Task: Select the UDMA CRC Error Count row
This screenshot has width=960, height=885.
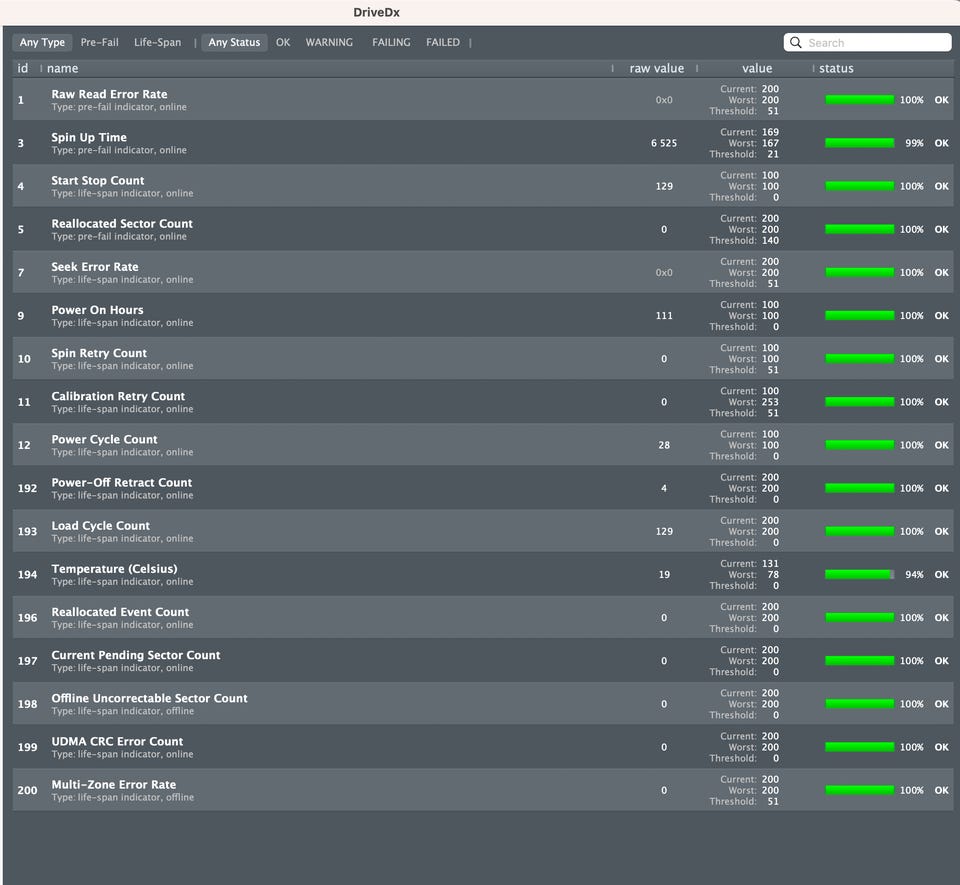Action: pos(482,747)
